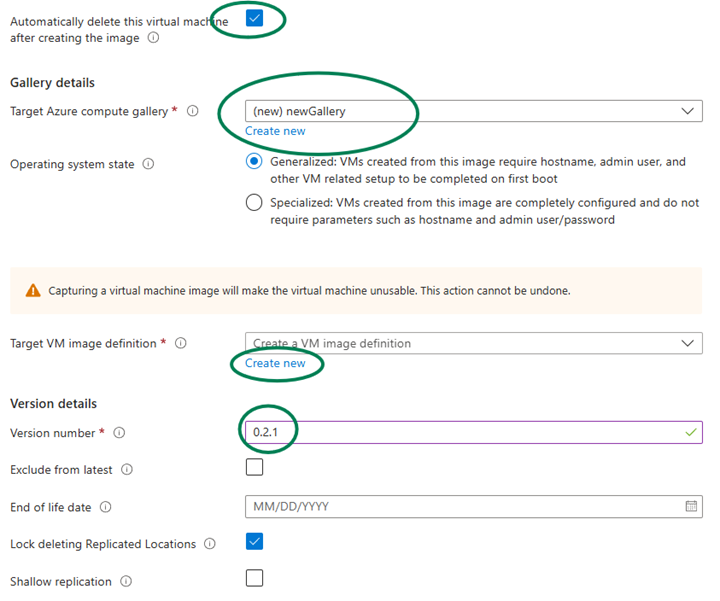Click the Version details heading
Image resolution: width=720 pixels, height=601 pixels.
(53, 404)
